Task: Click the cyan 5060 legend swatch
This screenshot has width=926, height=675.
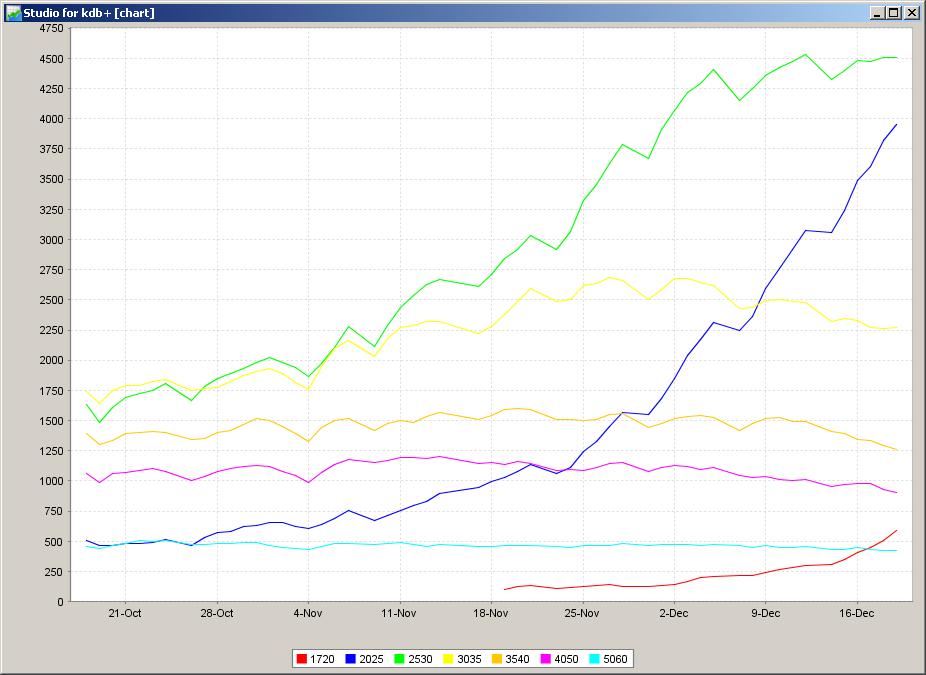Action: pyautogui.click(x=595, y=659)
